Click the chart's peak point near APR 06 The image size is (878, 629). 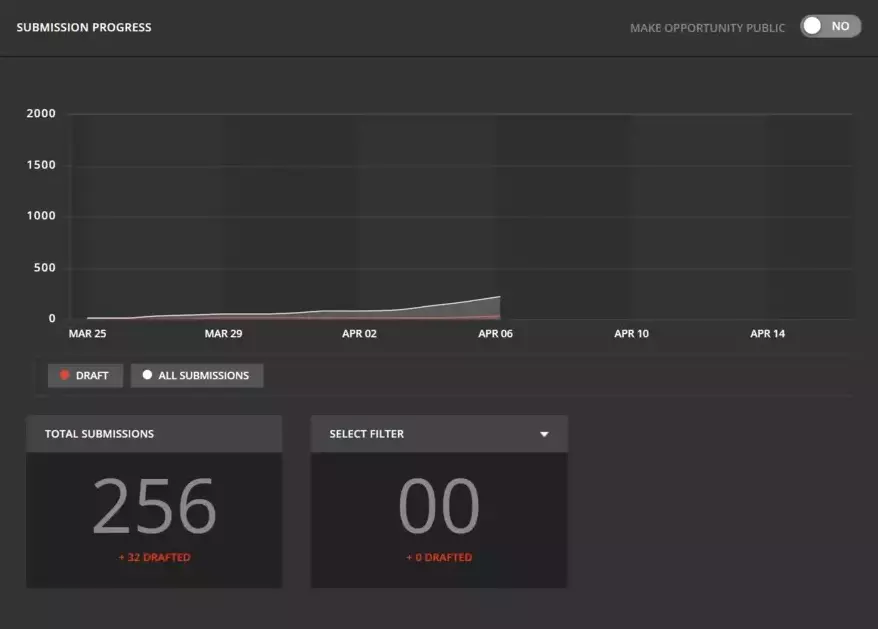point(499,297)
